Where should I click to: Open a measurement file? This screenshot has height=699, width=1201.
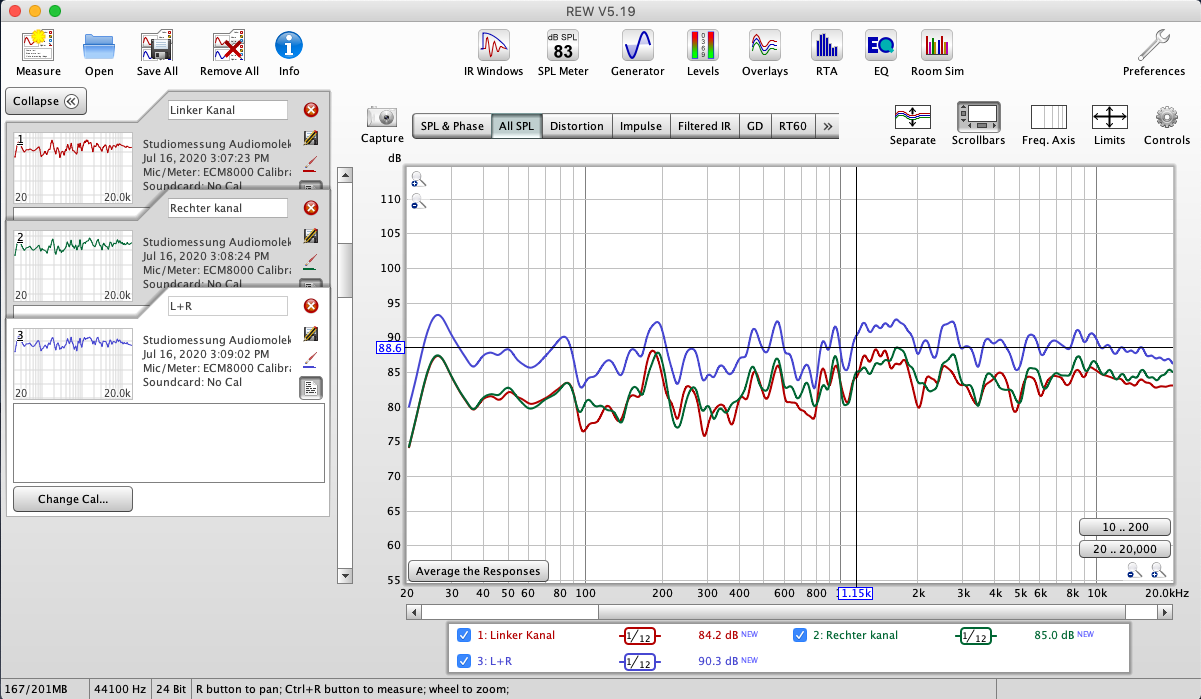tap(99, 53)
